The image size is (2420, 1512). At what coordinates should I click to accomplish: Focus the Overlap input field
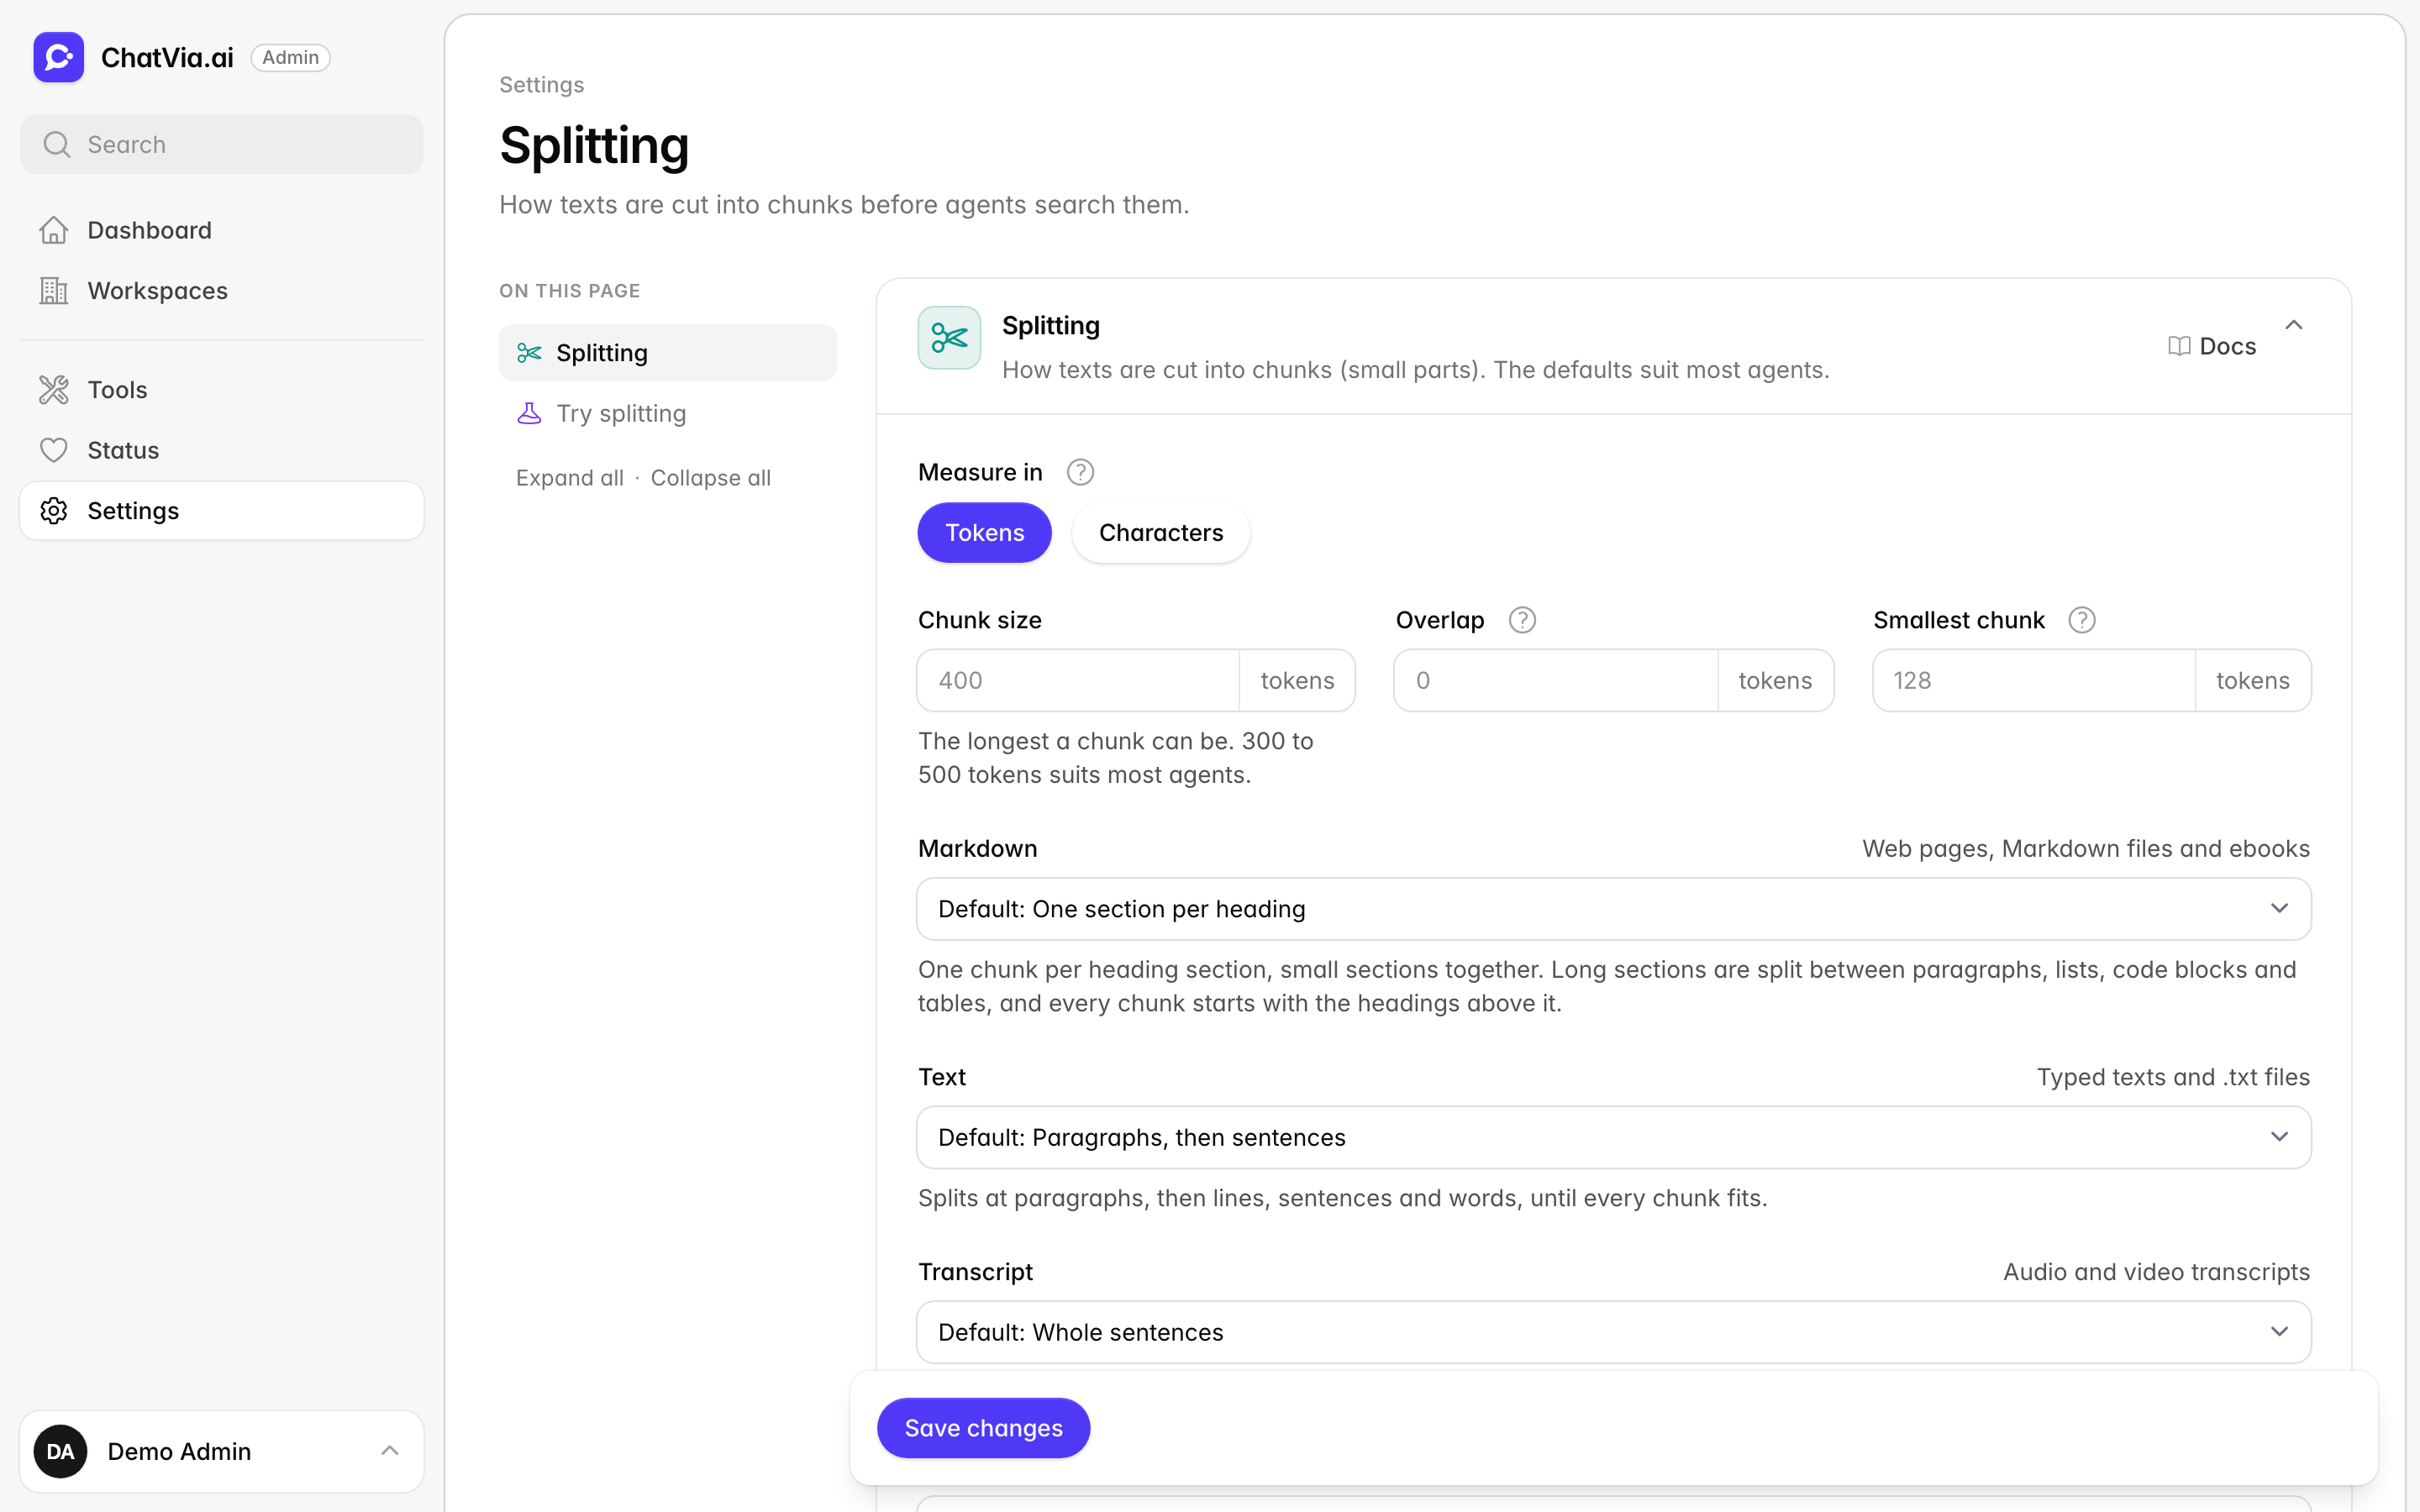(1556, 681)
